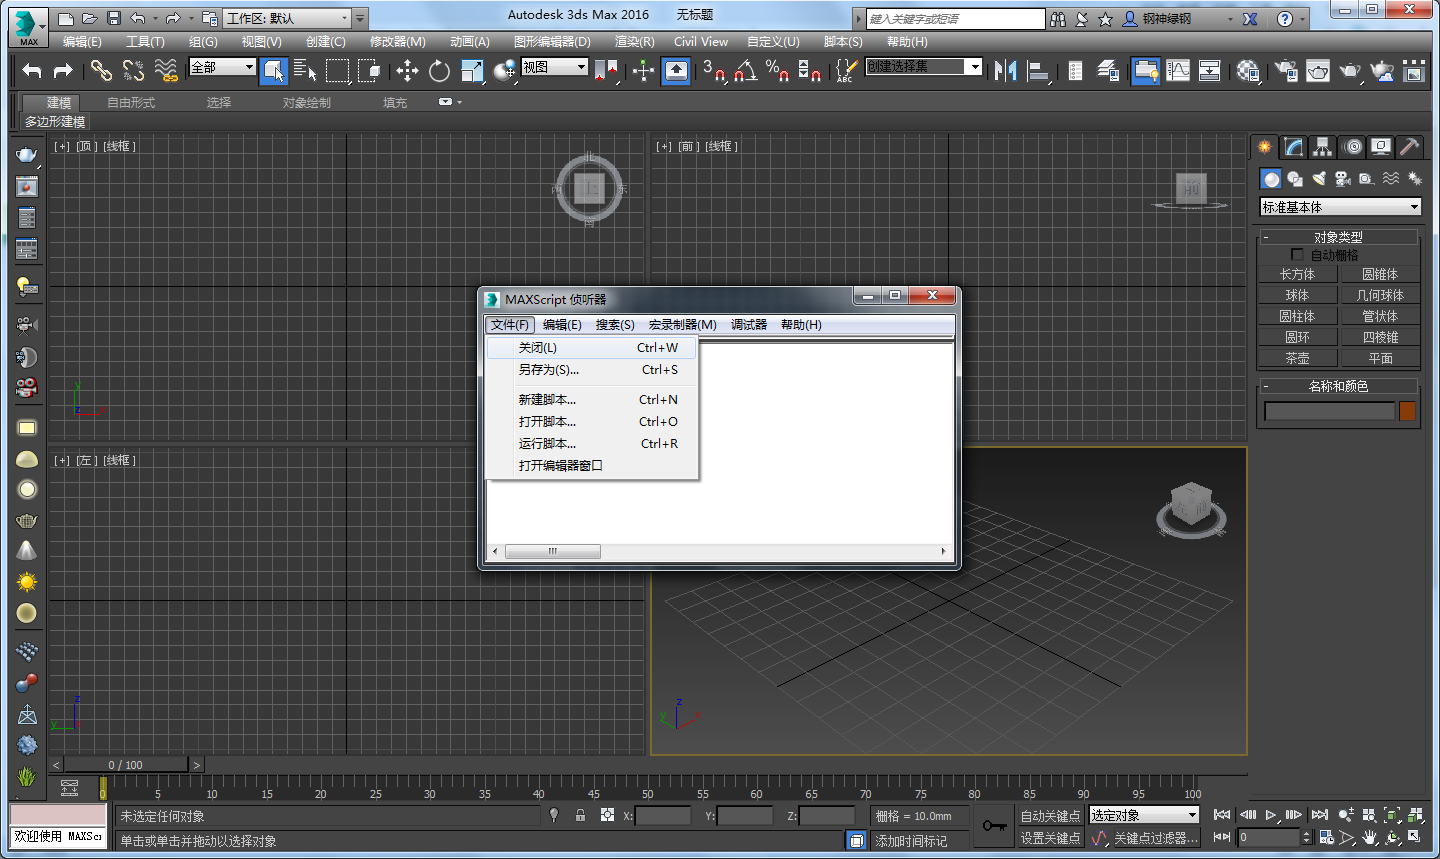Screen dimensions: 1440x859
Task: Open the Motion command panel tab
Action: point(1352,147)
